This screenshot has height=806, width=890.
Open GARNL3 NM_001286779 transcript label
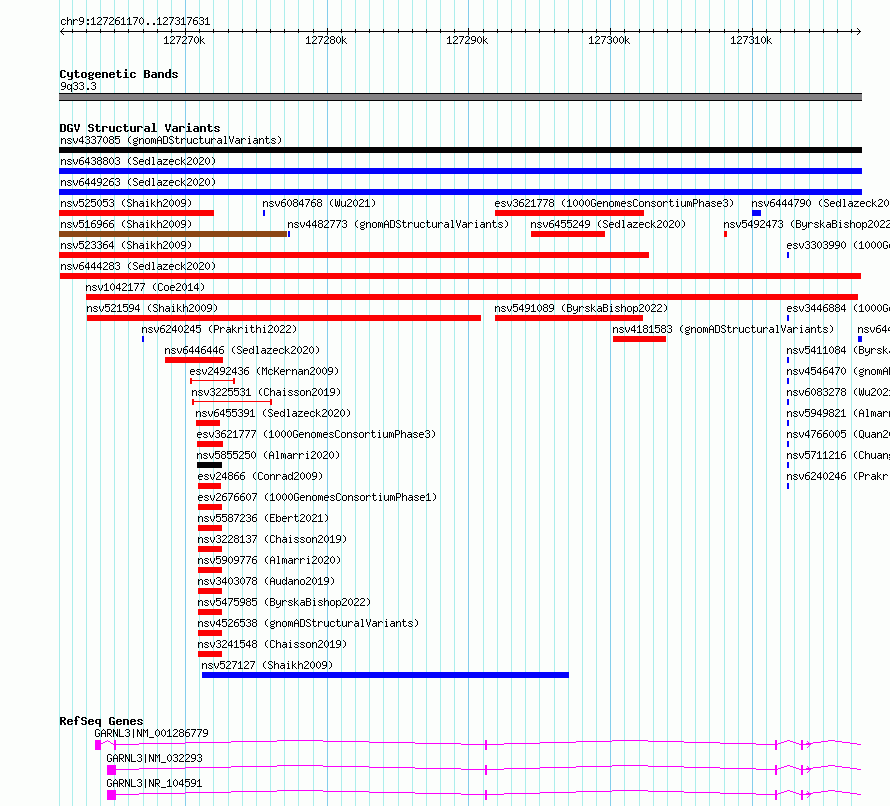point(152,733)
